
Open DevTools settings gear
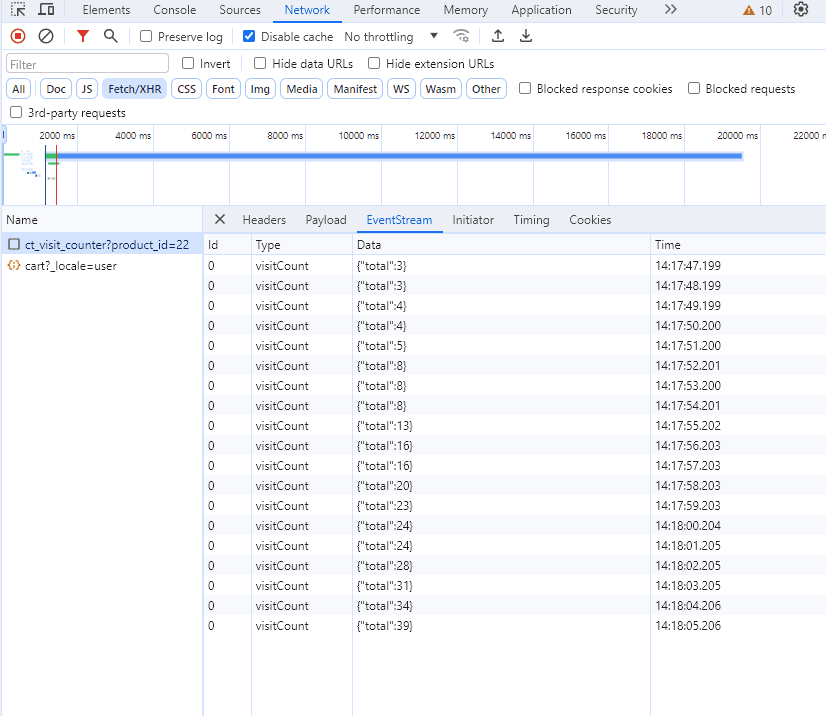coord(801,9)
